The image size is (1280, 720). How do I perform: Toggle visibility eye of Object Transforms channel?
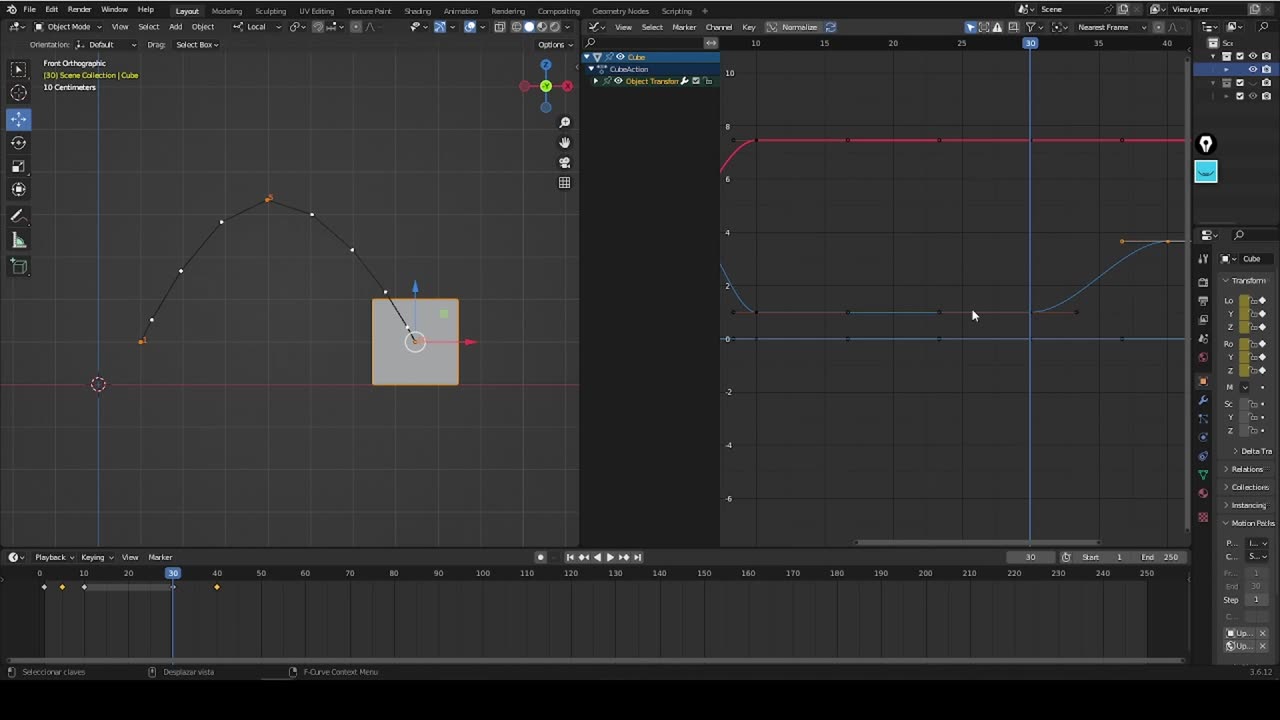[x=618, y=81]
